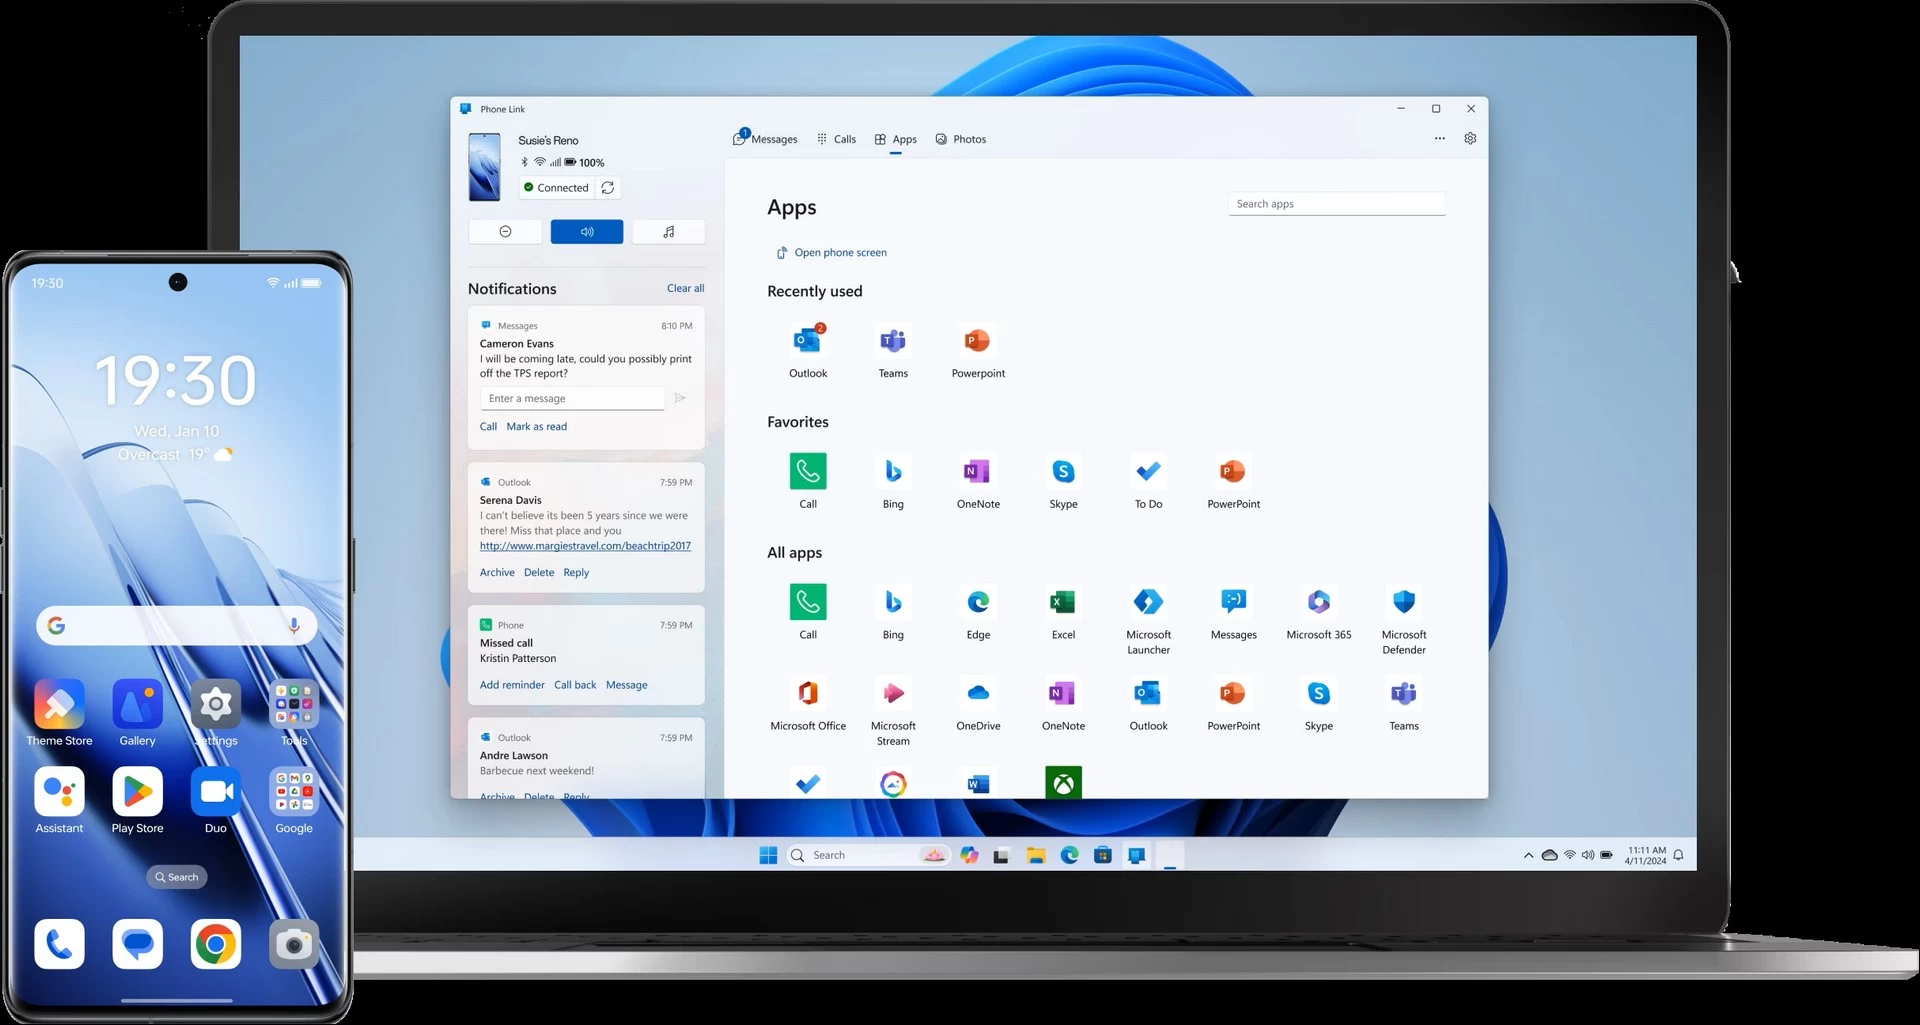Archive Serena Davis email
The image size is (1920, 1025).
[x=497, y=572]
